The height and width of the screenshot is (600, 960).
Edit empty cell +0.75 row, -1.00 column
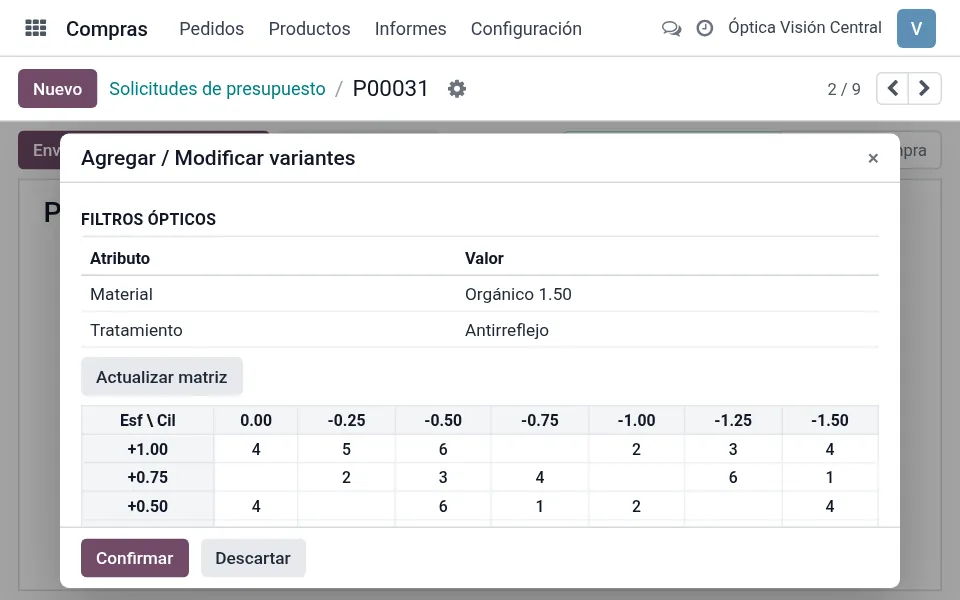637,478
